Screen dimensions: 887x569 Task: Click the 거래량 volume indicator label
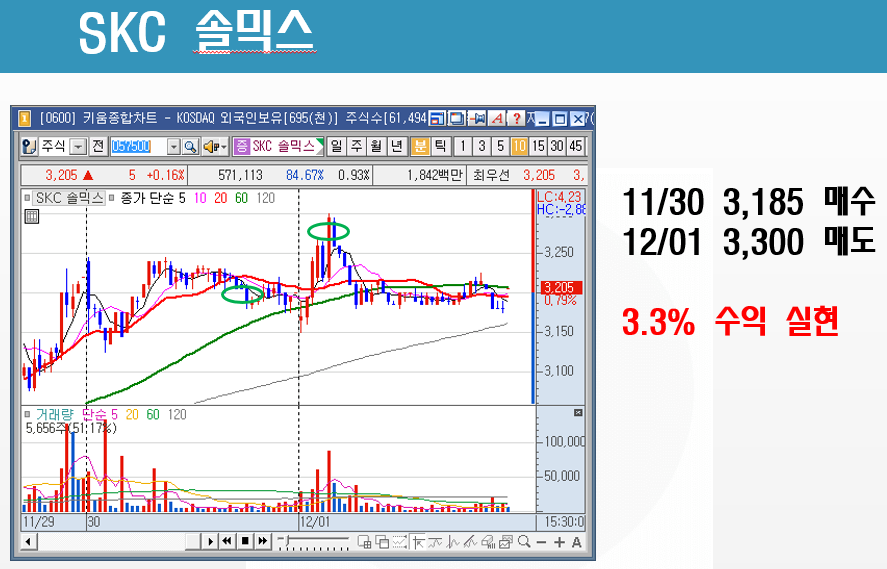[54, 415]
